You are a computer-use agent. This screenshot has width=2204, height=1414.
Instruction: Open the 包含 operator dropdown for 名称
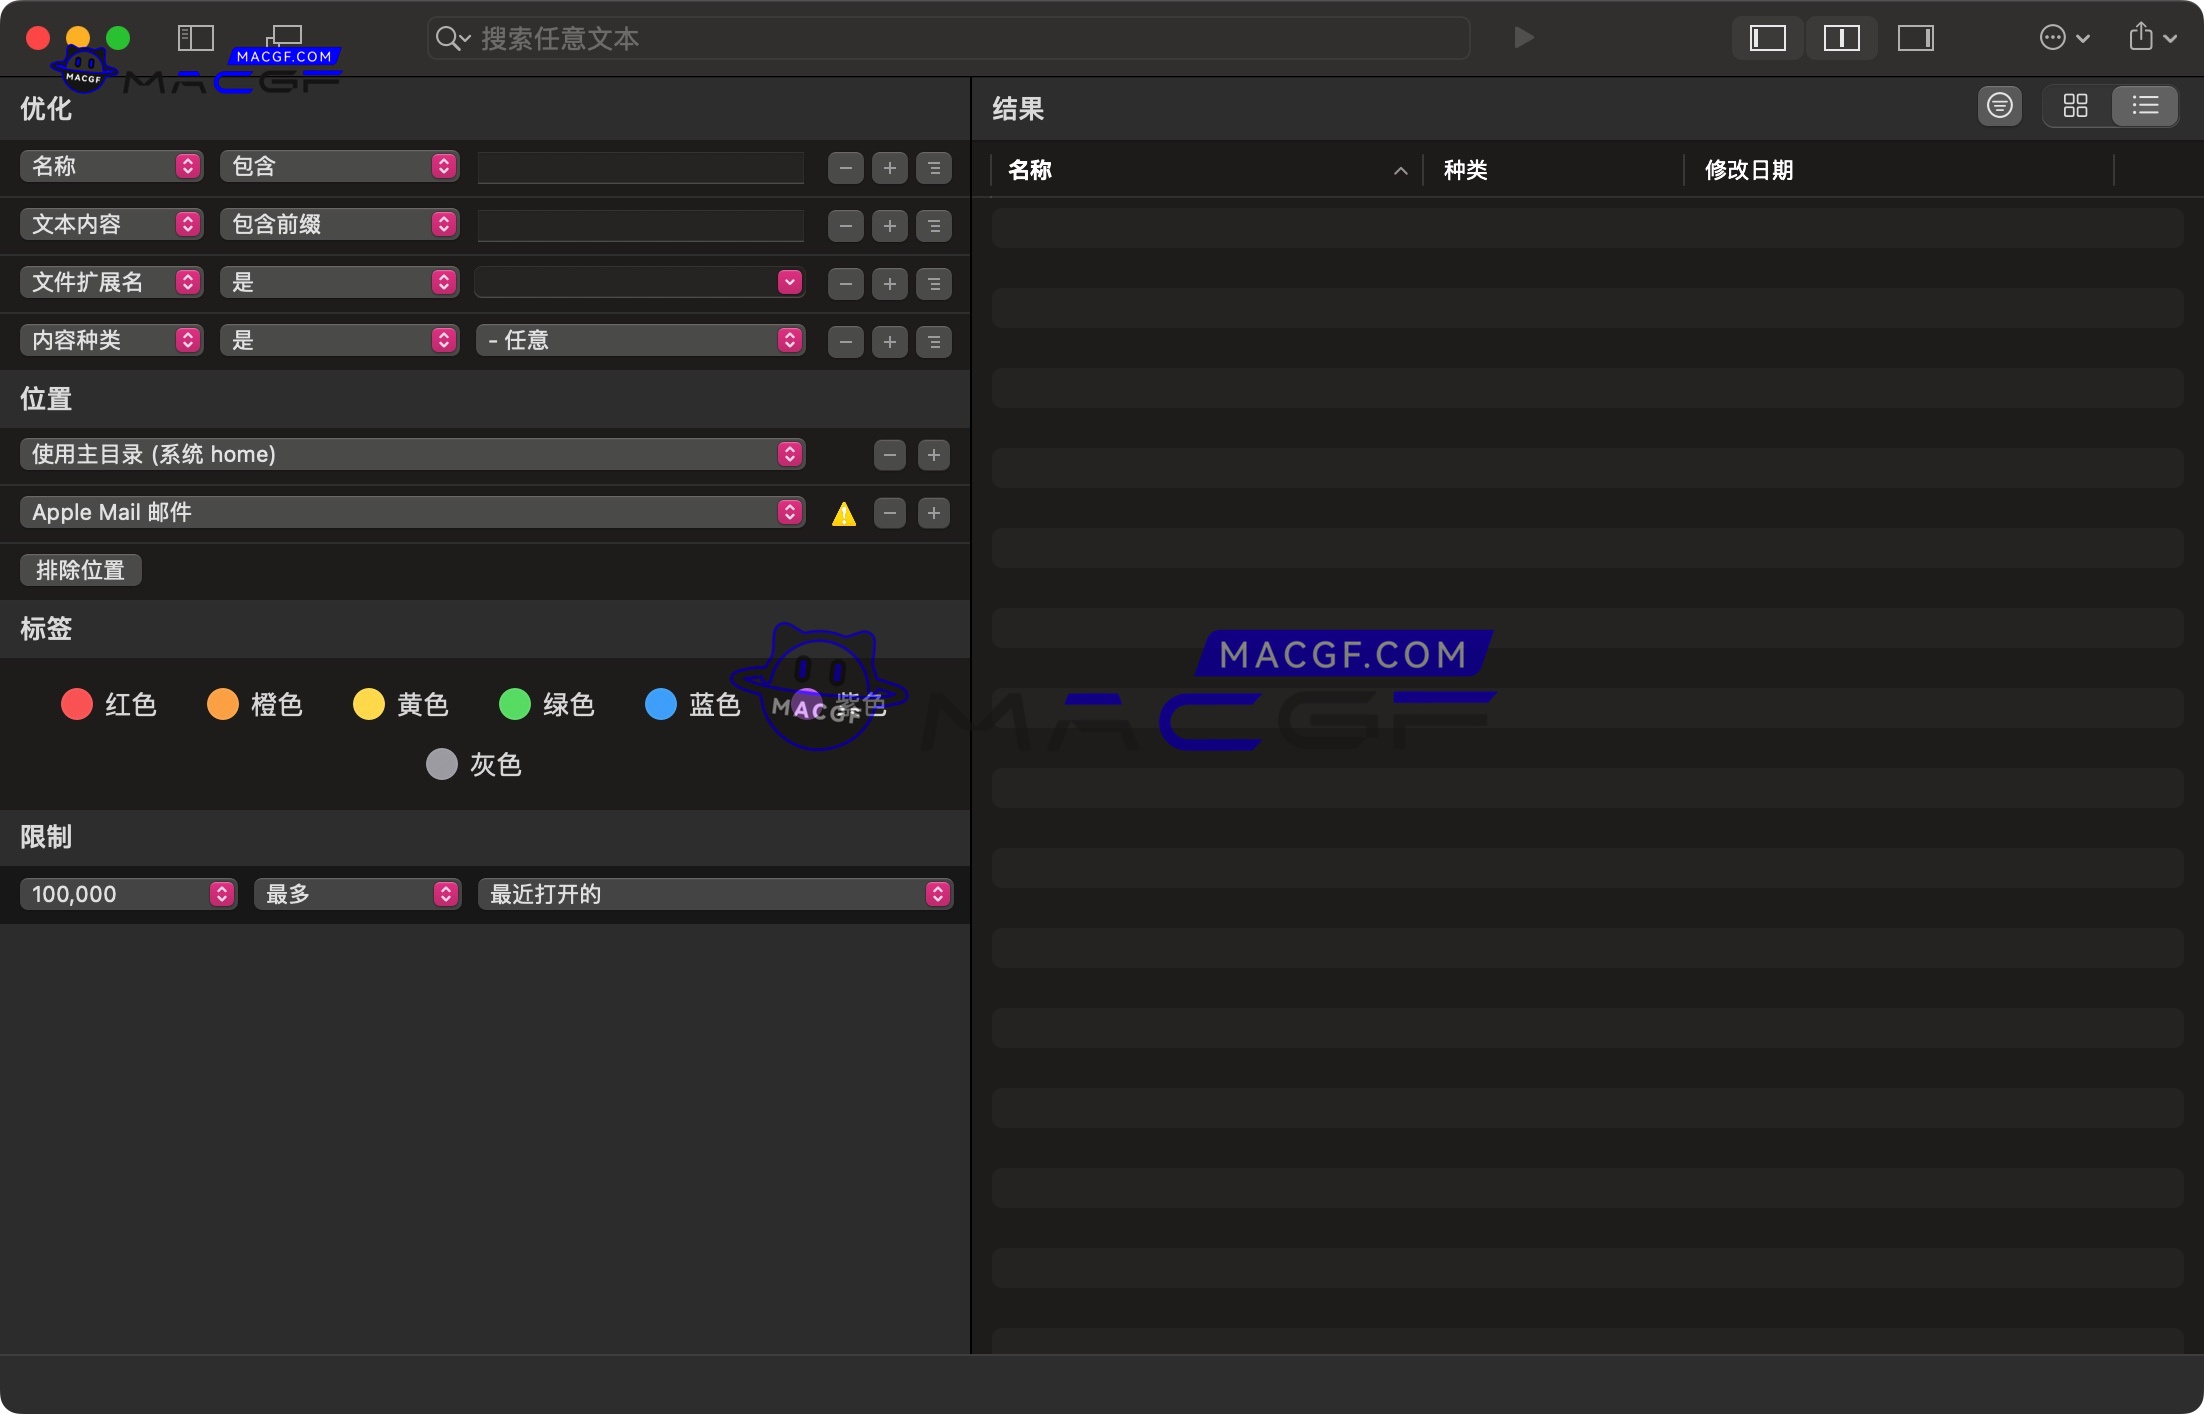coord(340,166)
